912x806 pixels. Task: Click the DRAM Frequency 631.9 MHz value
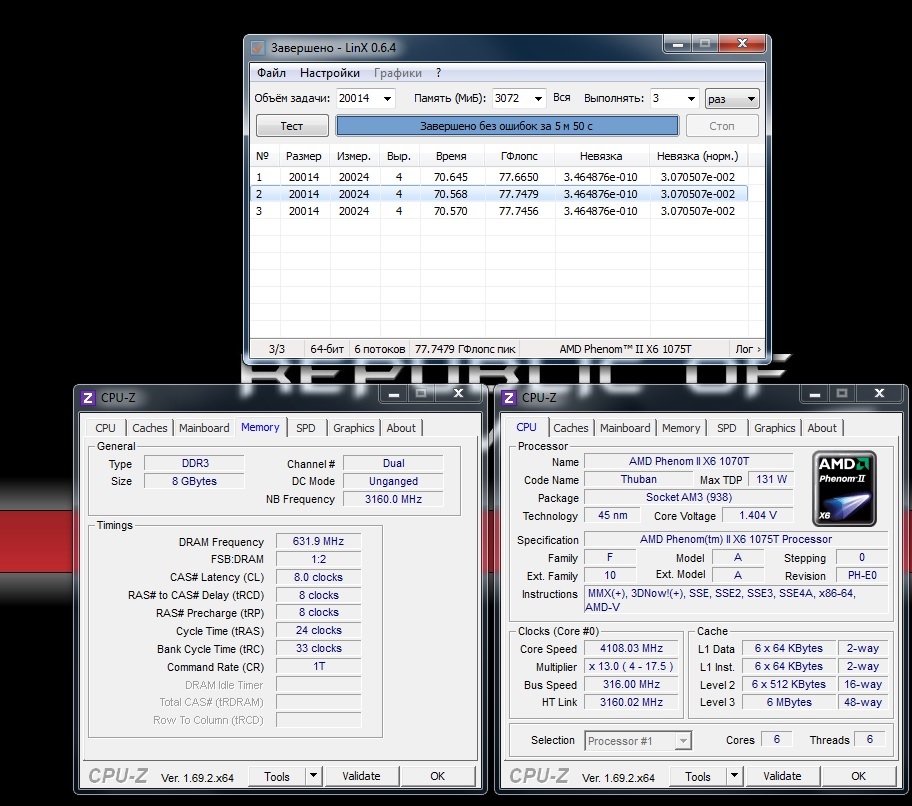318,541
